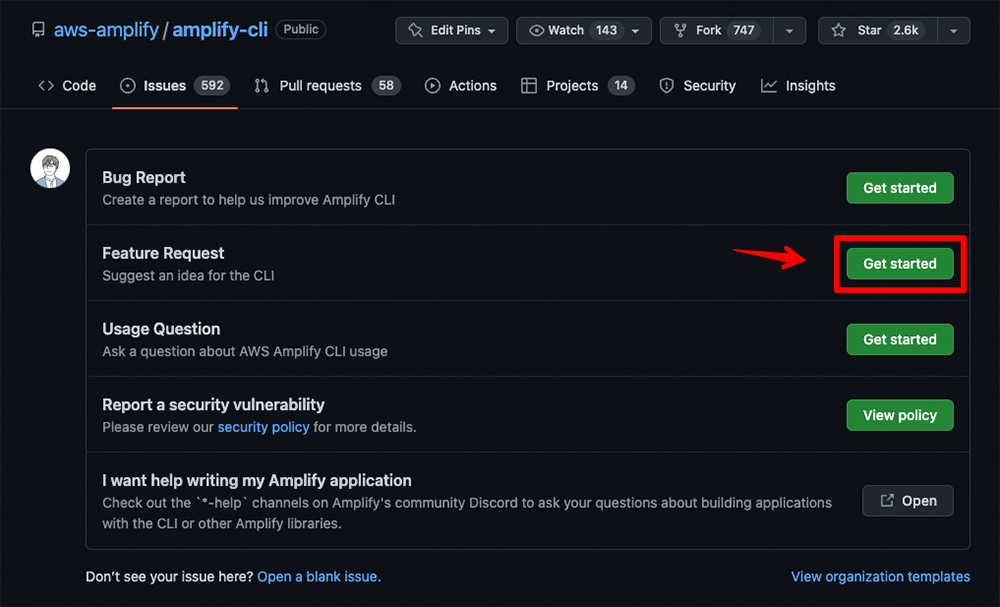Get started with a Bug Report

click(900, 188)
